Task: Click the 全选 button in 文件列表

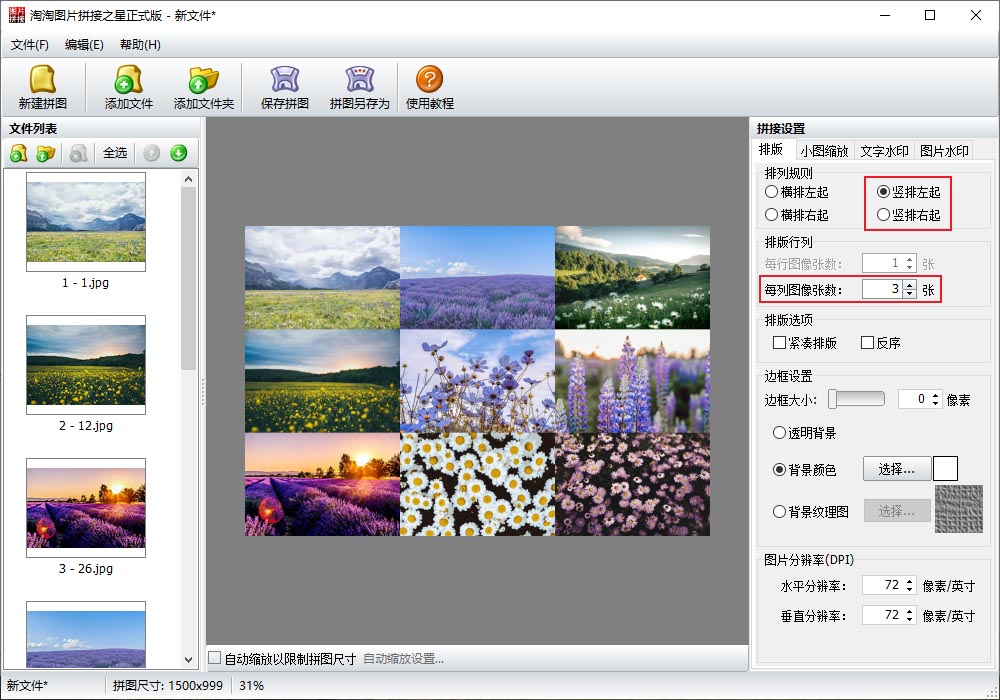Action: [115, 153]
